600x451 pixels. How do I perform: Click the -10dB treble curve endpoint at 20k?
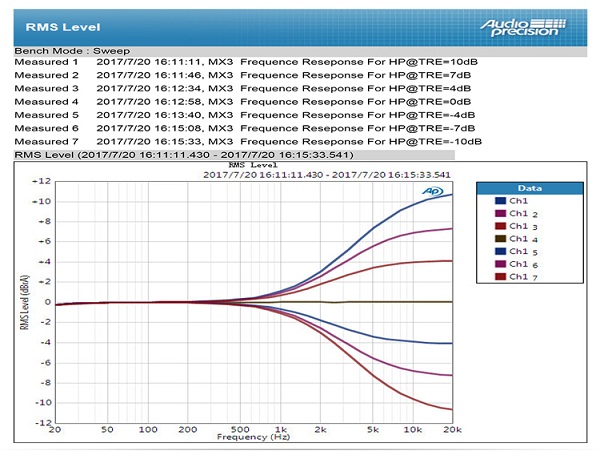pos(452,409)
